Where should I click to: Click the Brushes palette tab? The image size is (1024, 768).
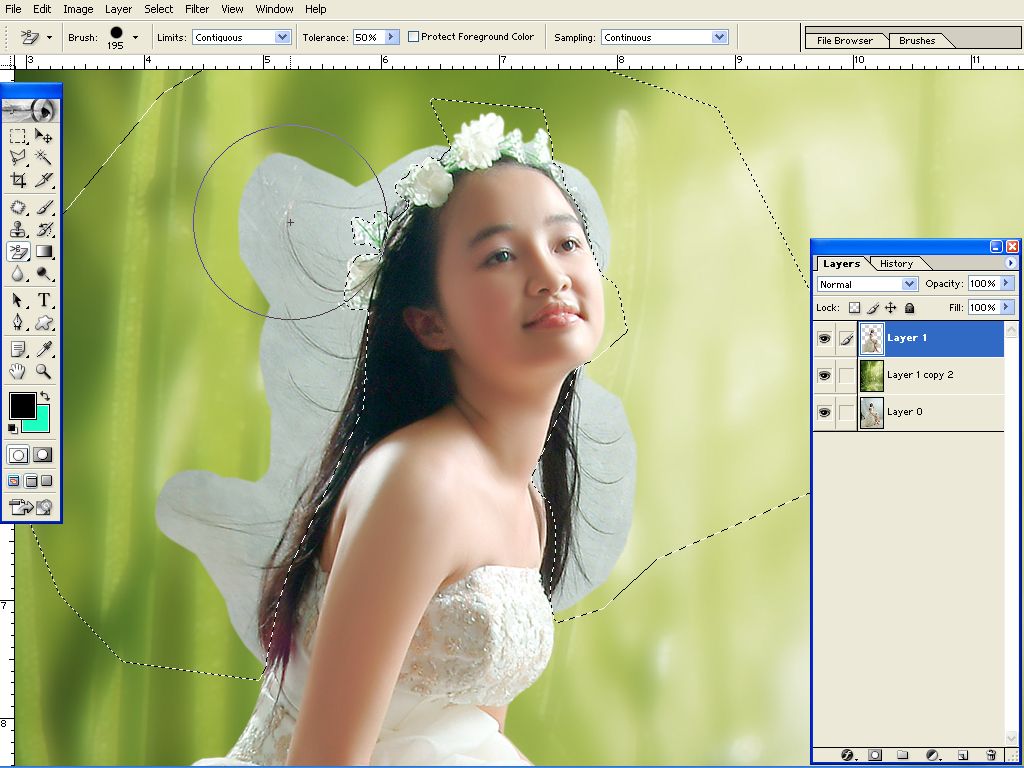[917, 41]
